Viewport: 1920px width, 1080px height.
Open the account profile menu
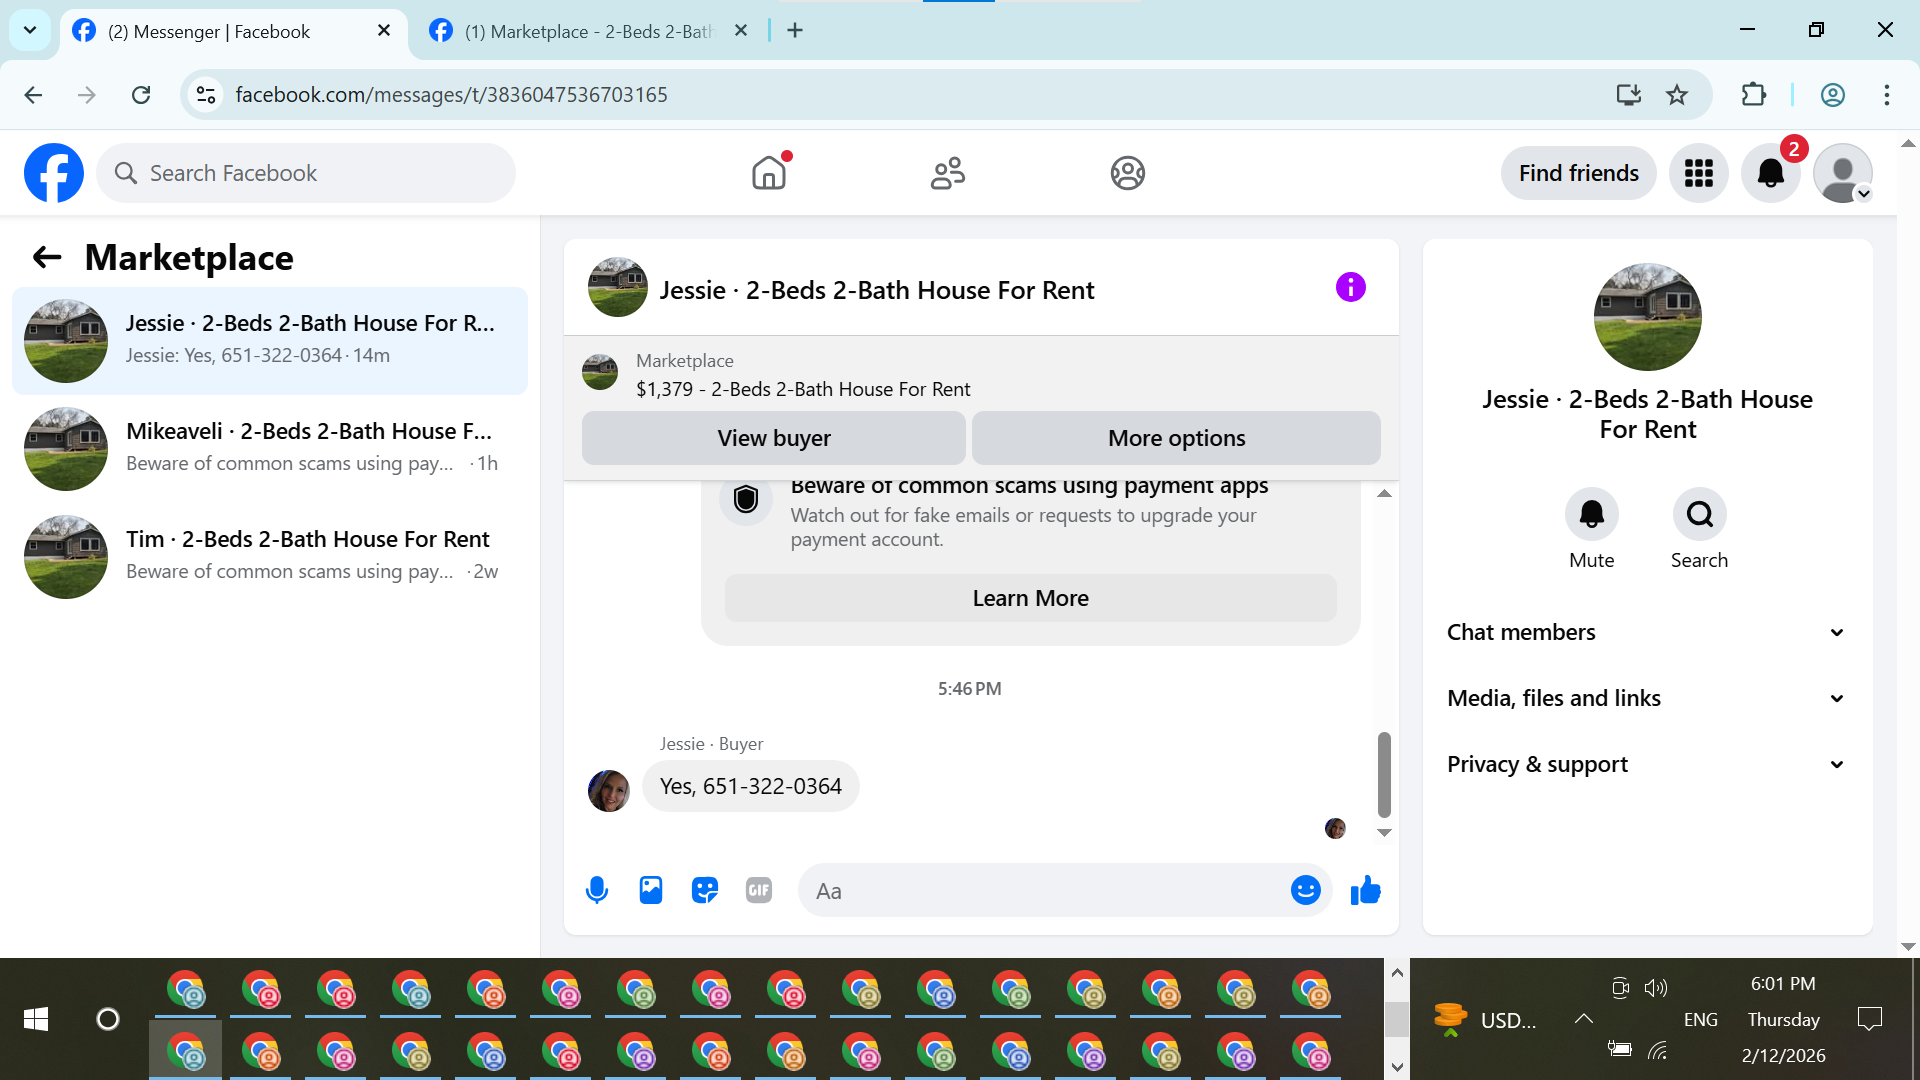(x=1843, y=173)
